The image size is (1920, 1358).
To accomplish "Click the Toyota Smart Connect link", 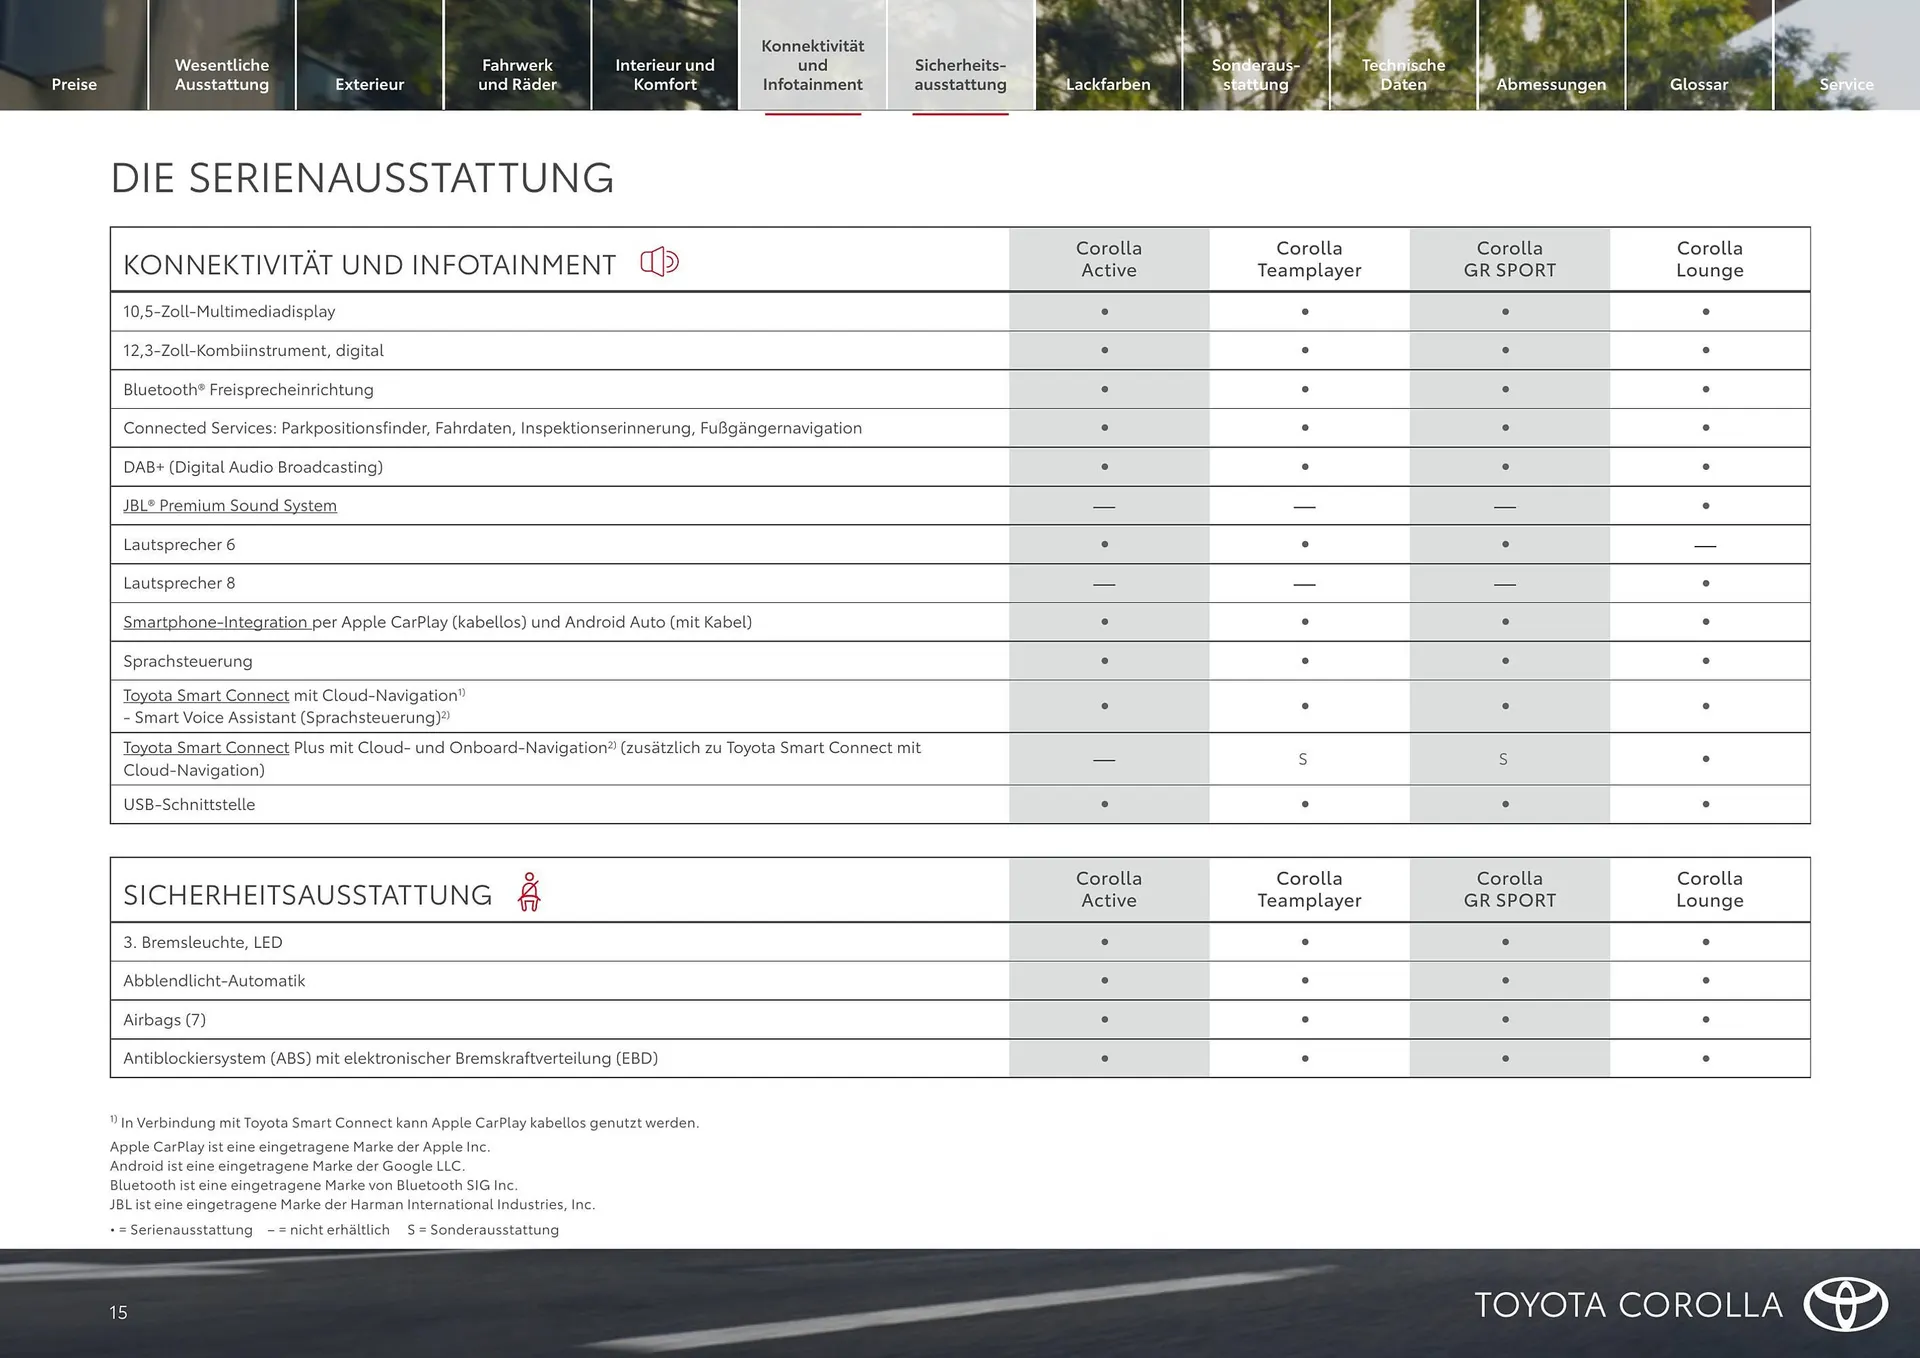I will click(x=205, y=695).
